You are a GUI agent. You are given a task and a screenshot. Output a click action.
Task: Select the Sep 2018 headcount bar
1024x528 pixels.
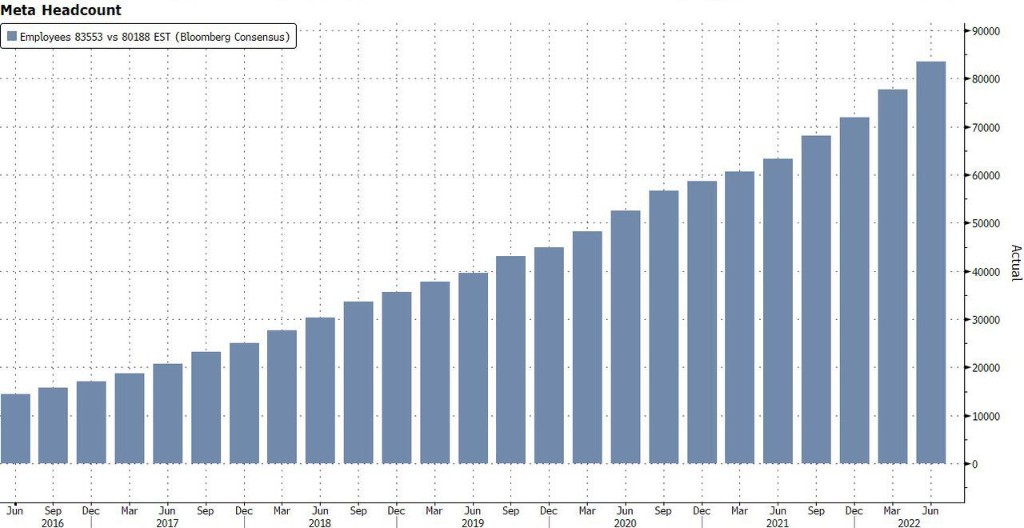pyautogui.click(x=358, y=382)
